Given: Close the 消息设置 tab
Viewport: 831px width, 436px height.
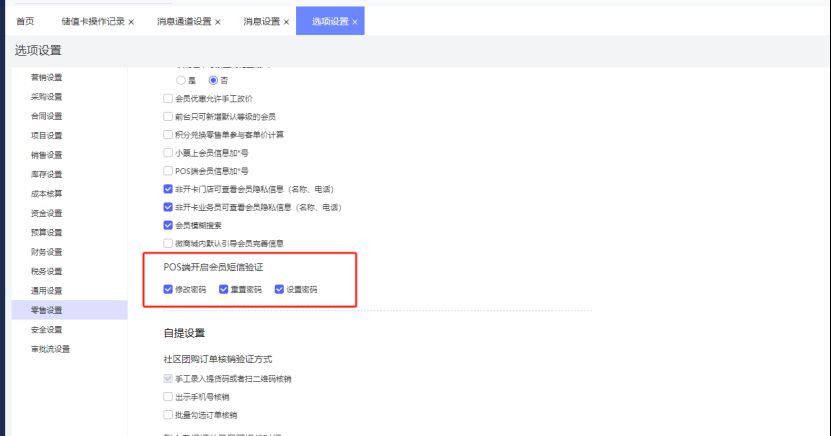Looking at the screenshot, I should tap(287, 21).
